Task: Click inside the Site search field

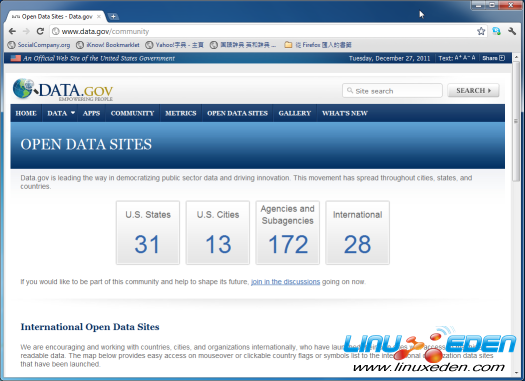Action: pos(392,91)
